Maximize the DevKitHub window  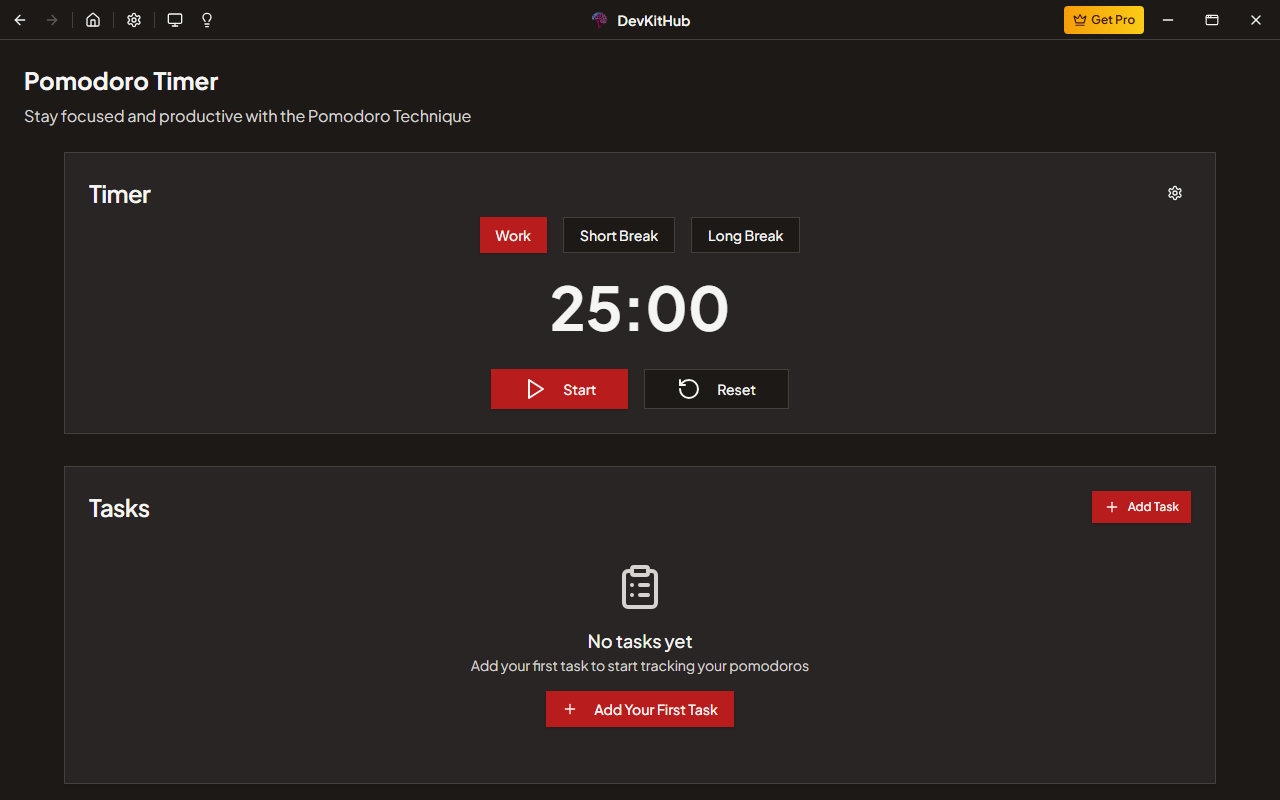pos(1211,20)
